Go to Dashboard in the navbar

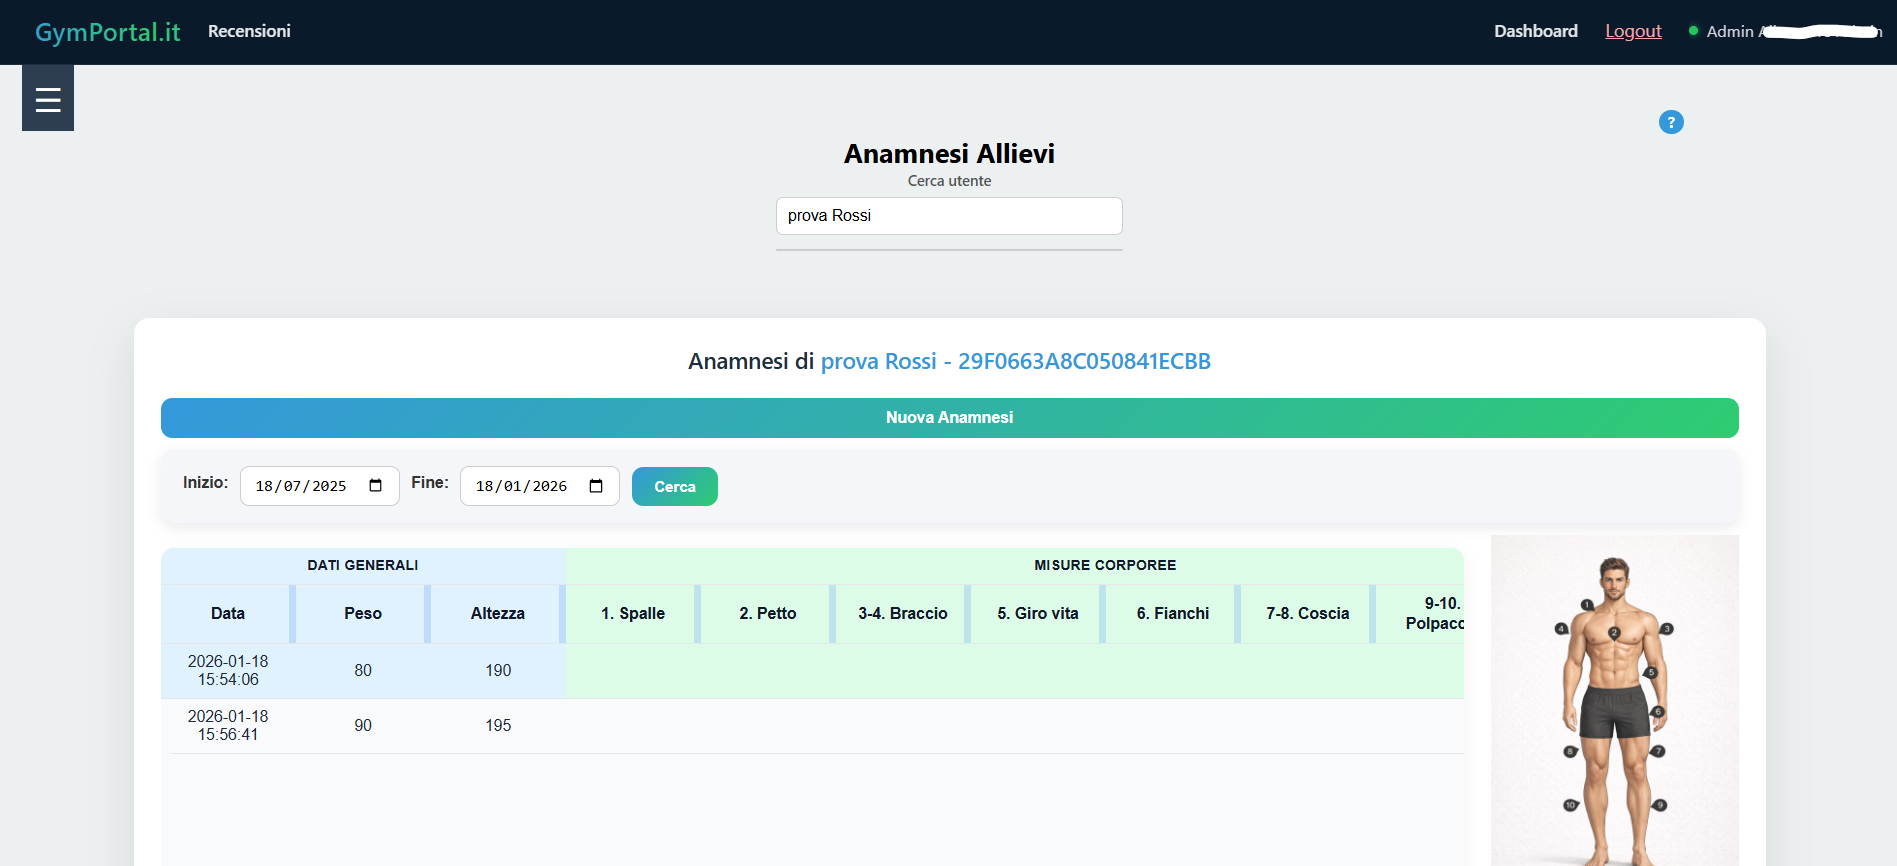pyautogui.click(x=1535, y=31)
